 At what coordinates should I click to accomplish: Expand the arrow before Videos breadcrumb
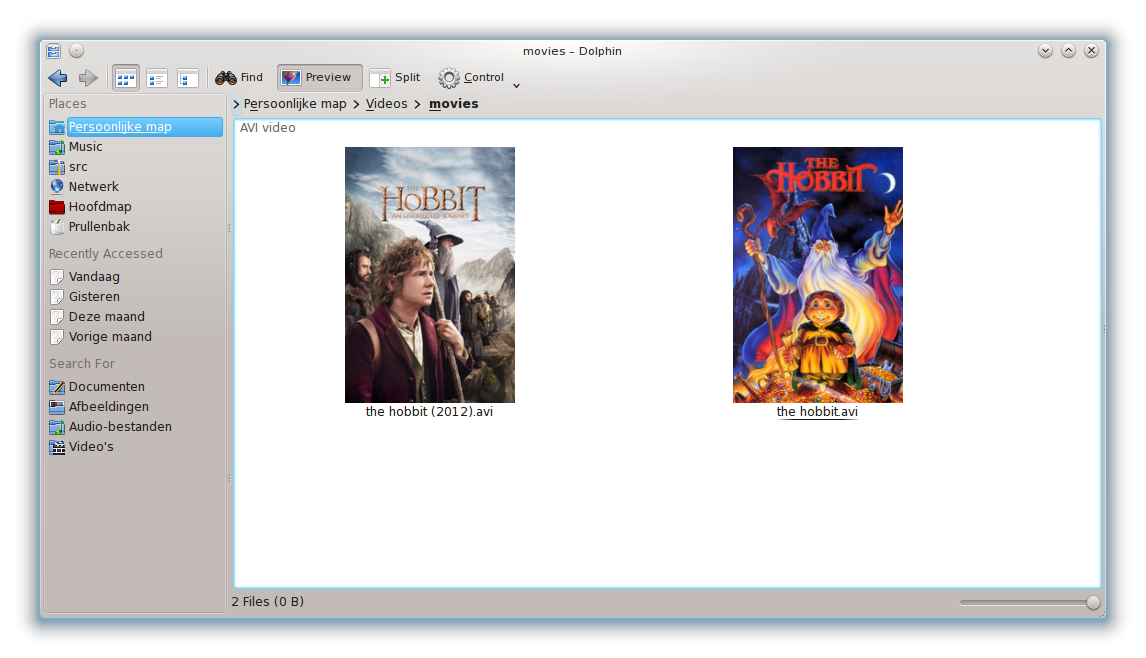click(x=357, y=105)
